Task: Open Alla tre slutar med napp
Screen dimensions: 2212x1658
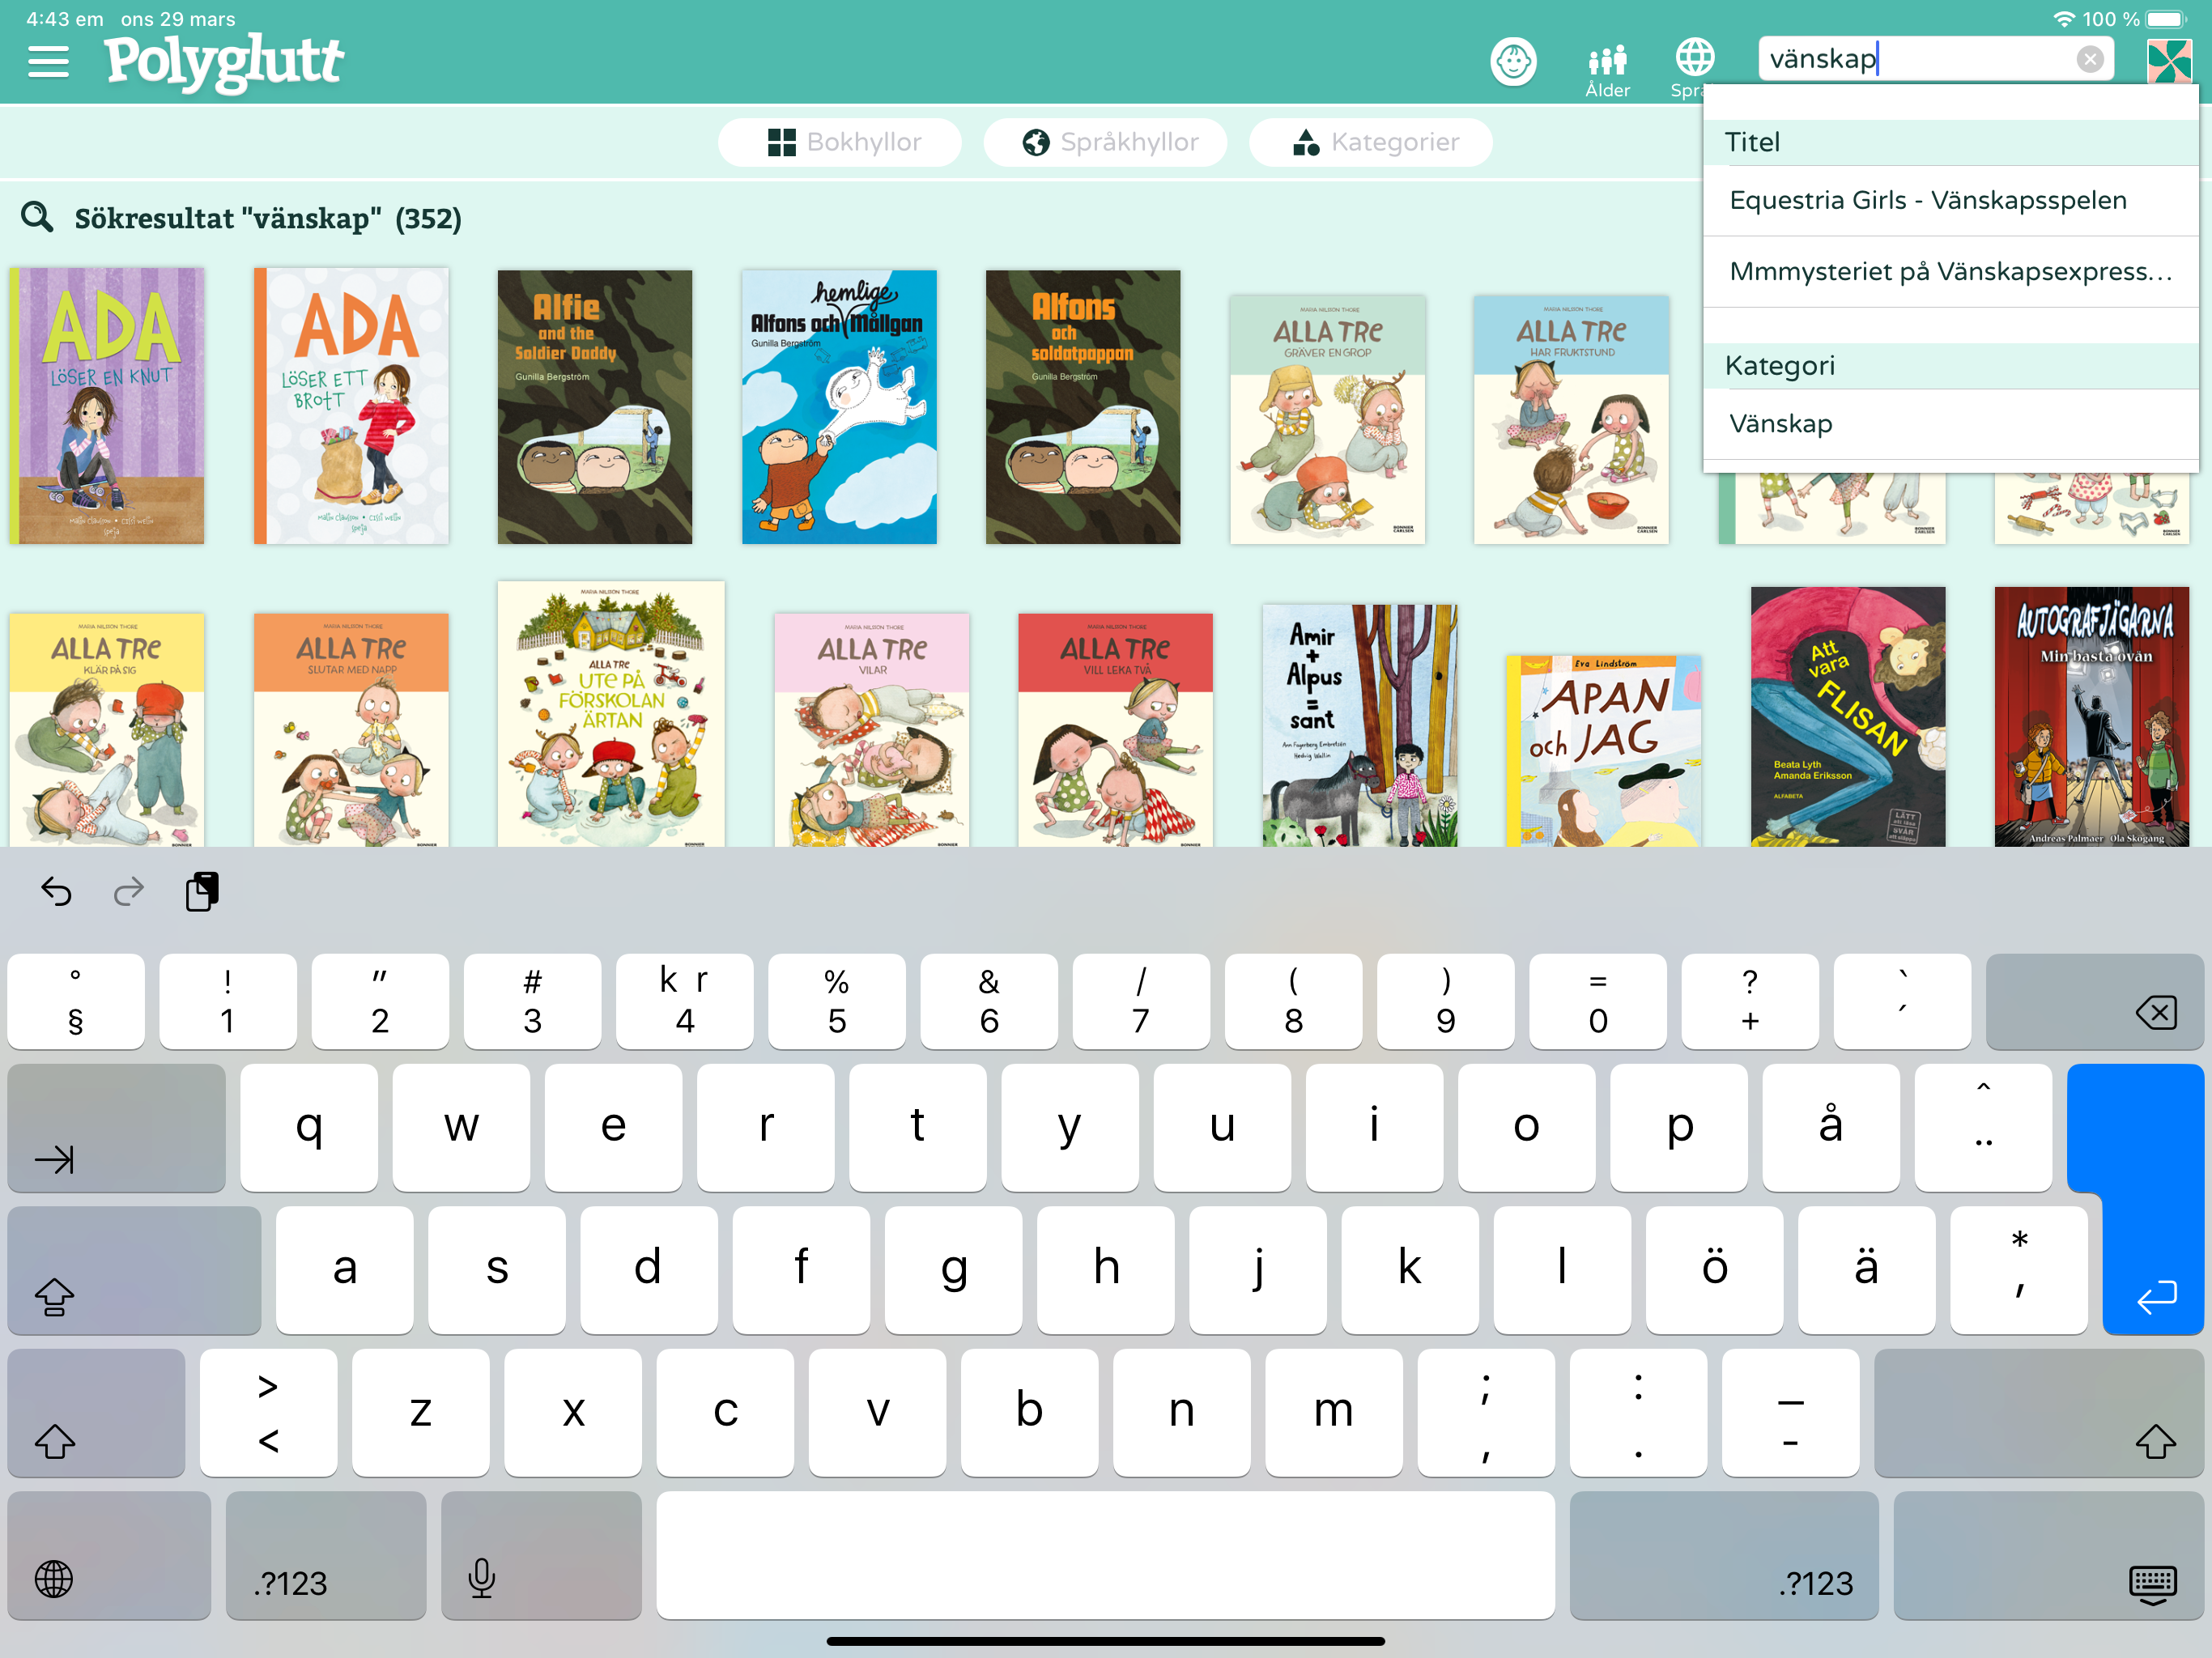Action: (351, 731)
